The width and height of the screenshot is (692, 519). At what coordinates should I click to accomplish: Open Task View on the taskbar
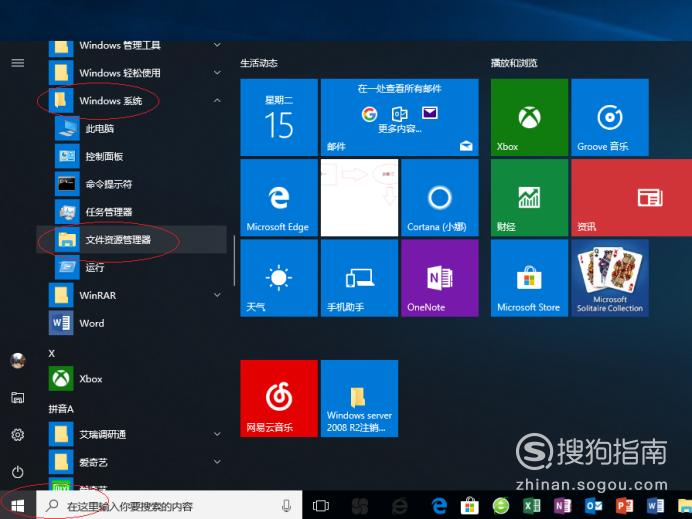click(321, 506)
